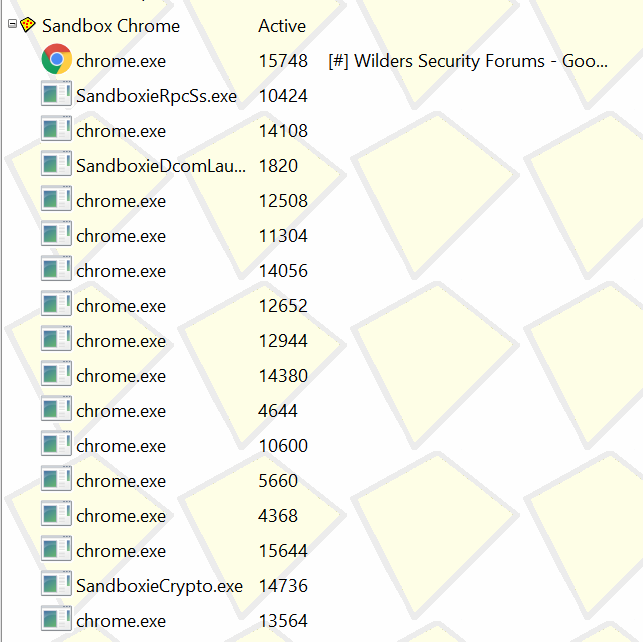Click the process icon in the 14056 row
This screenshot has width=643, height=642.
click(57, 269)
